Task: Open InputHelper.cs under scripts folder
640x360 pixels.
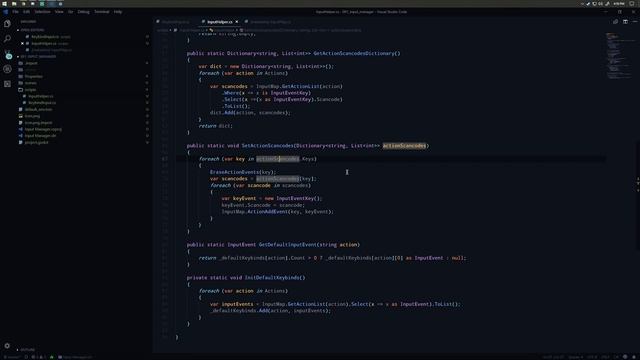Action: 41,96
